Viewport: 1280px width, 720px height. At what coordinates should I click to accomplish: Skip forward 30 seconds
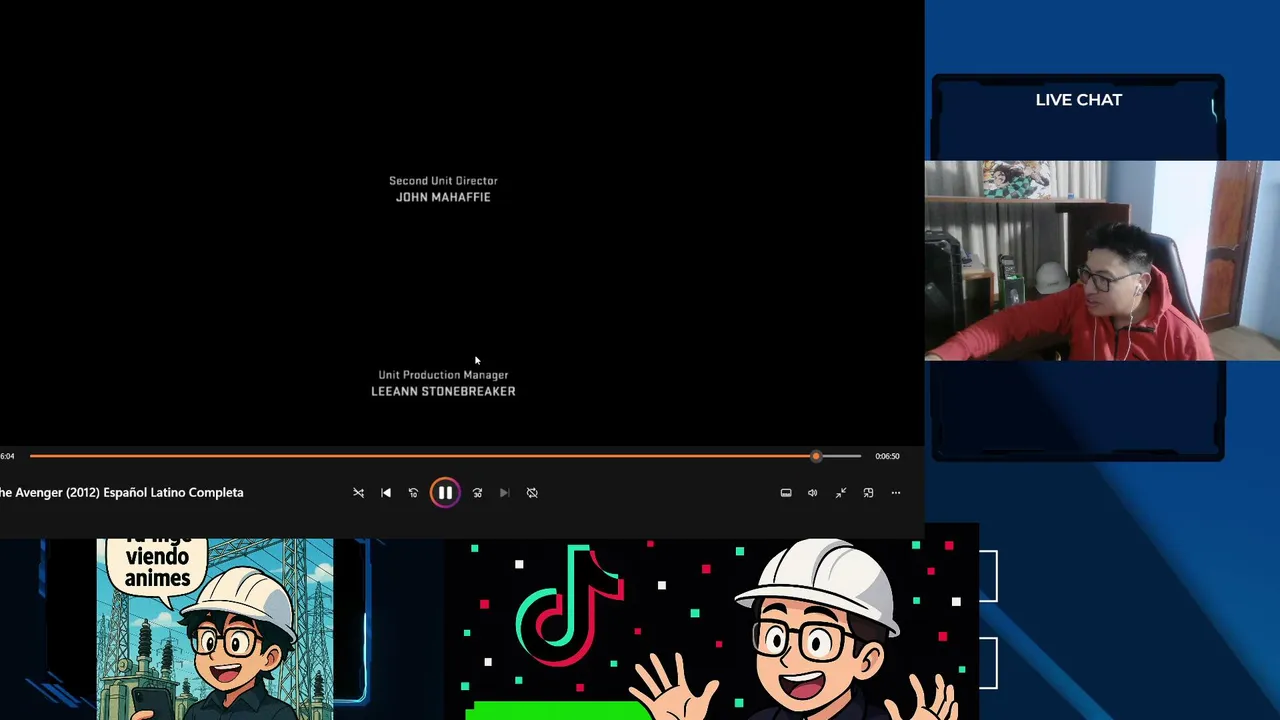coord(477,492)
